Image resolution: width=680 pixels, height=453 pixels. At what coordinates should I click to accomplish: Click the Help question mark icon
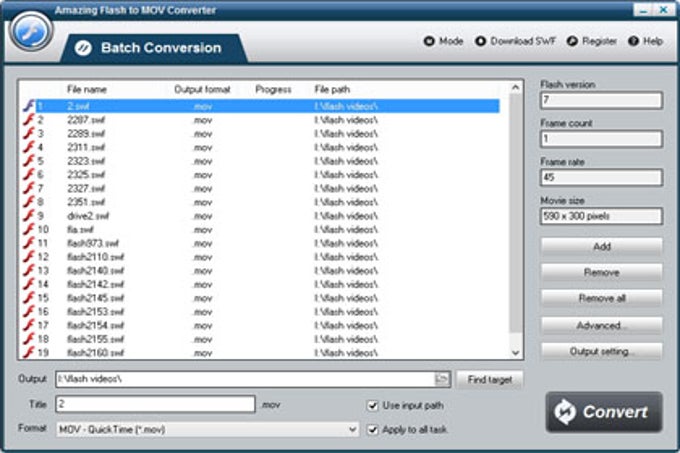[x=633, y=41]
